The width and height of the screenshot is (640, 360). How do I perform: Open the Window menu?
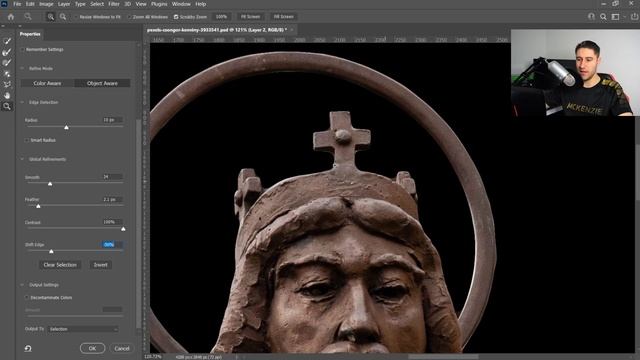click(x=181, y=4)
